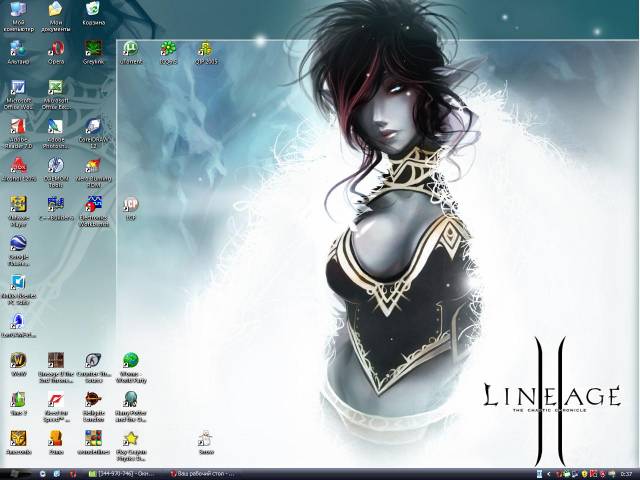Launch the Worms World Party shortcut

tap(131, 360)
